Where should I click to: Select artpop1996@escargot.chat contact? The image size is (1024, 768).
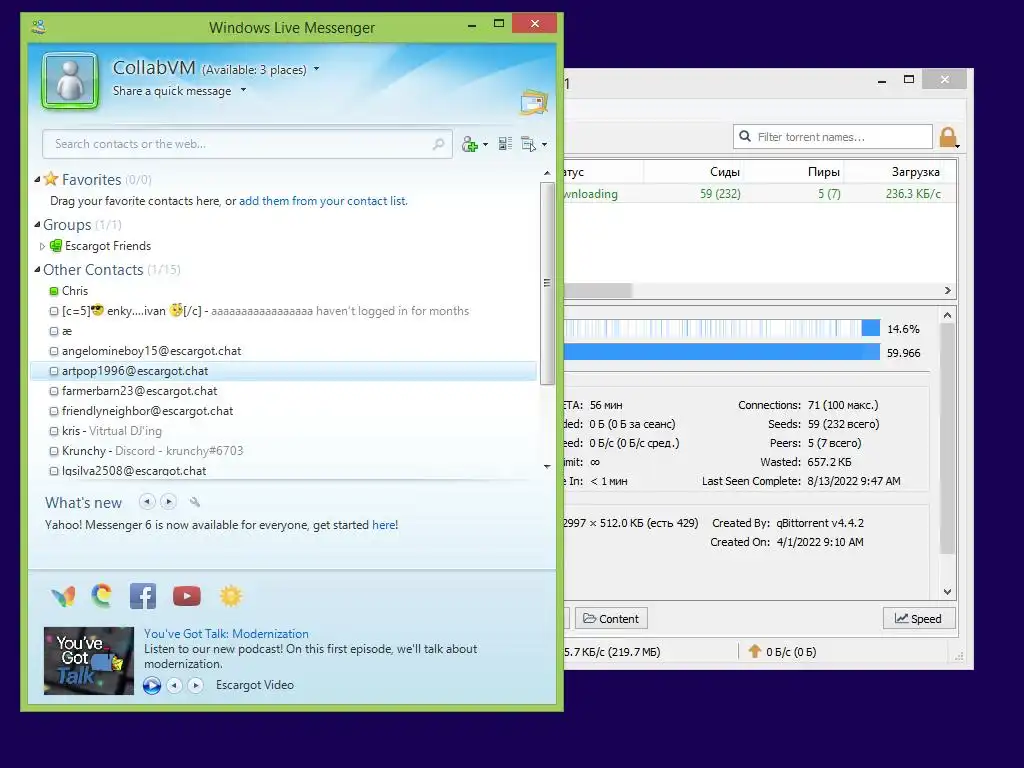click(283, 371)
